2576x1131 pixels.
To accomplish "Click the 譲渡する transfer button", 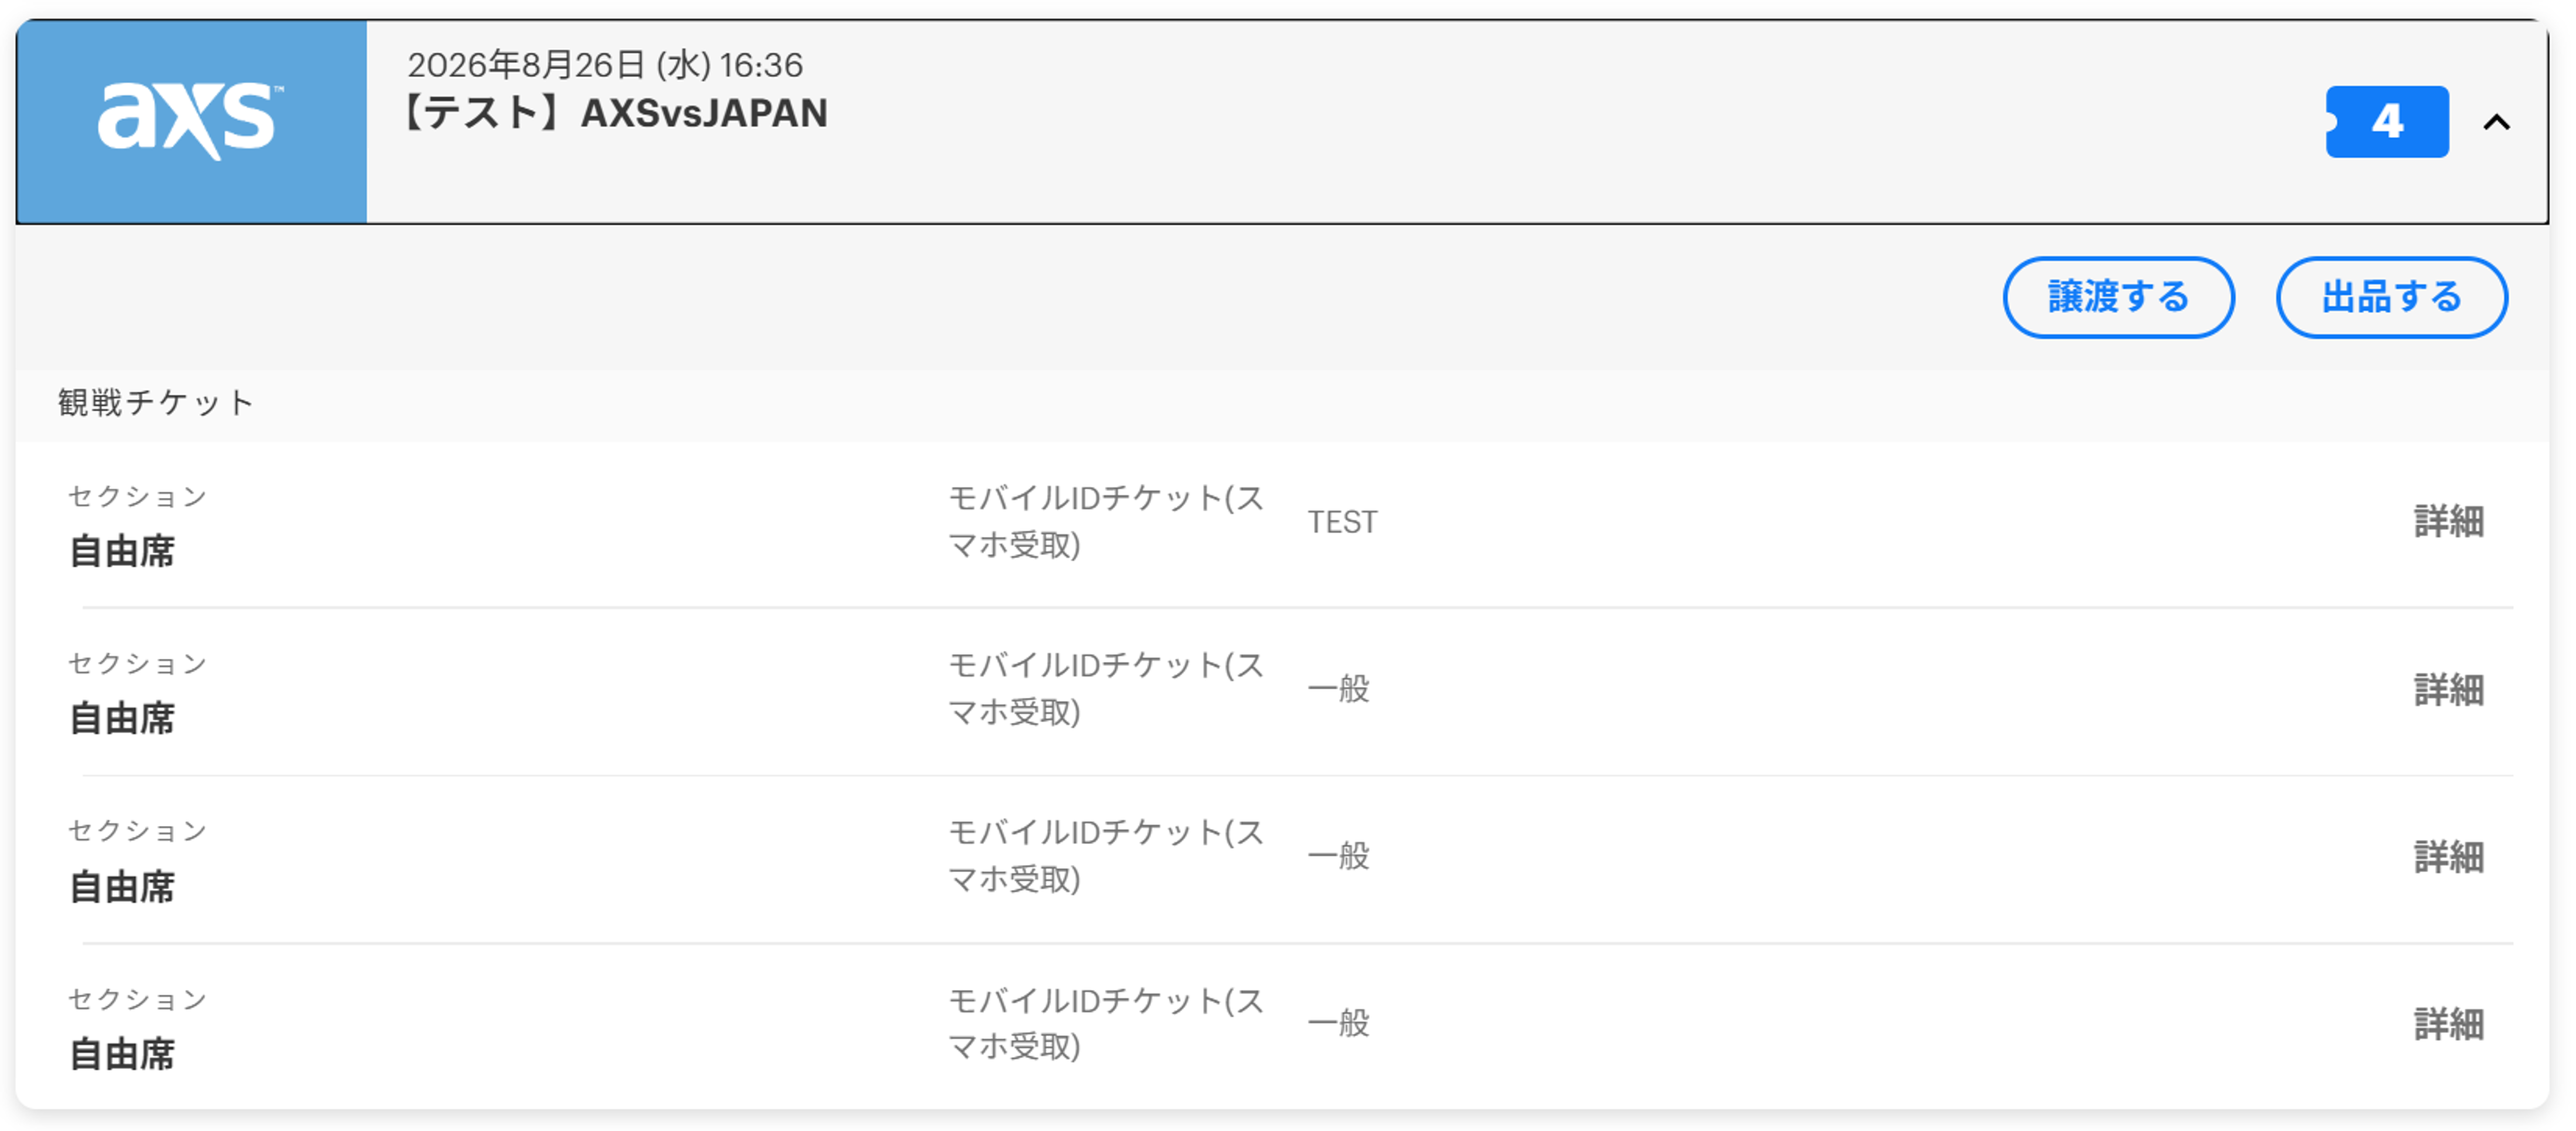I will (x=2118, y=297).
